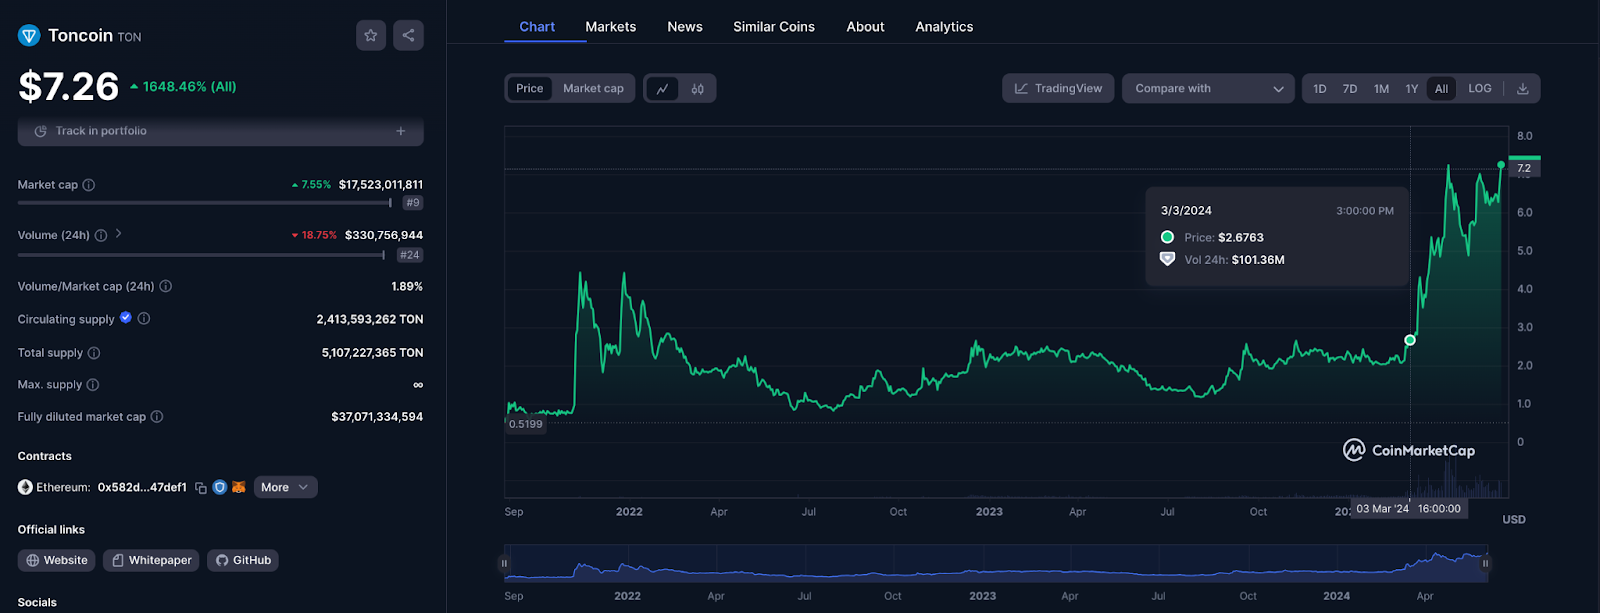This screenshot has height=613, width=1600.
Task: Click the Ethereum contract address 0x582d...47def1
Action: 142,488
